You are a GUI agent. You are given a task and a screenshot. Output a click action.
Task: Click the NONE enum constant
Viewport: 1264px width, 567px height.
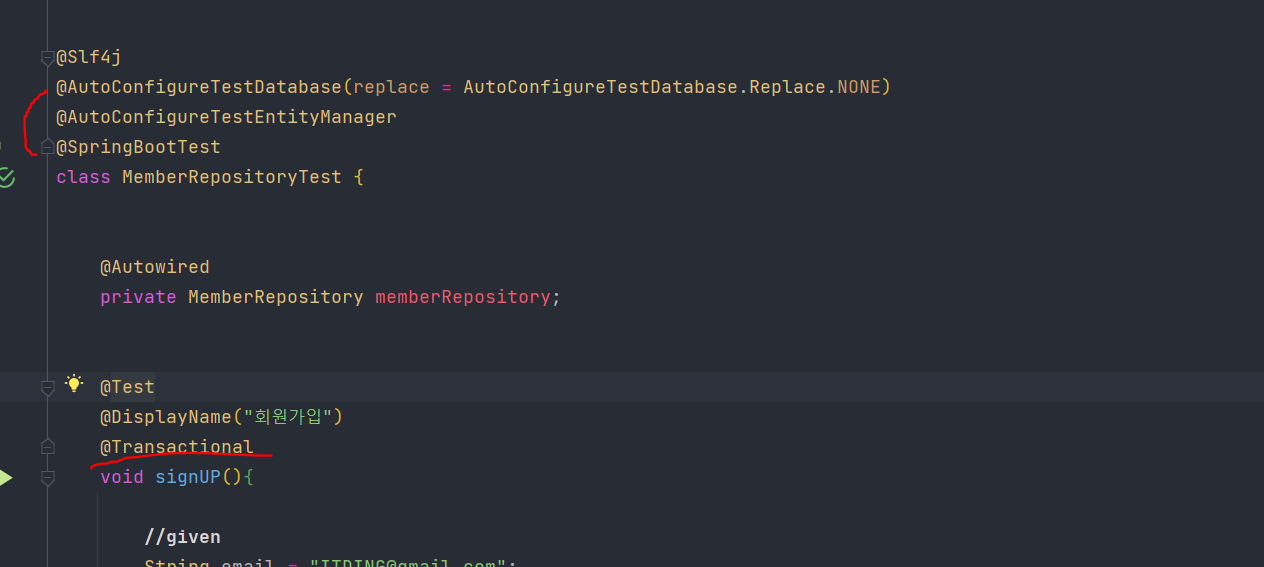[859, 87]
